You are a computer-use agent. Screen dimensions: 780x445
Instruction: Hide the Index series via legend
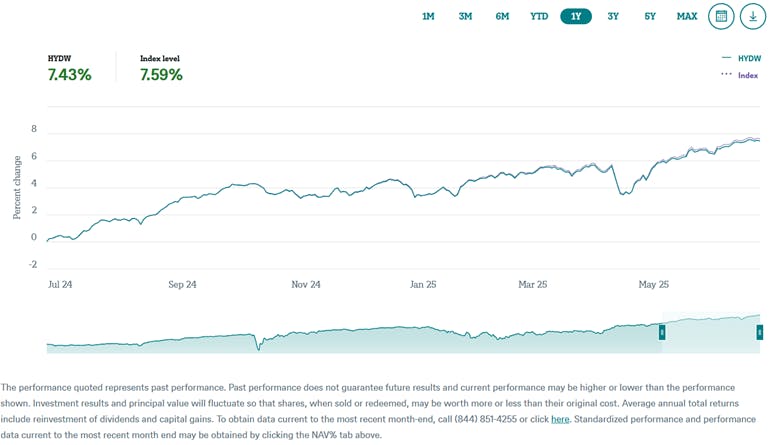740,75
